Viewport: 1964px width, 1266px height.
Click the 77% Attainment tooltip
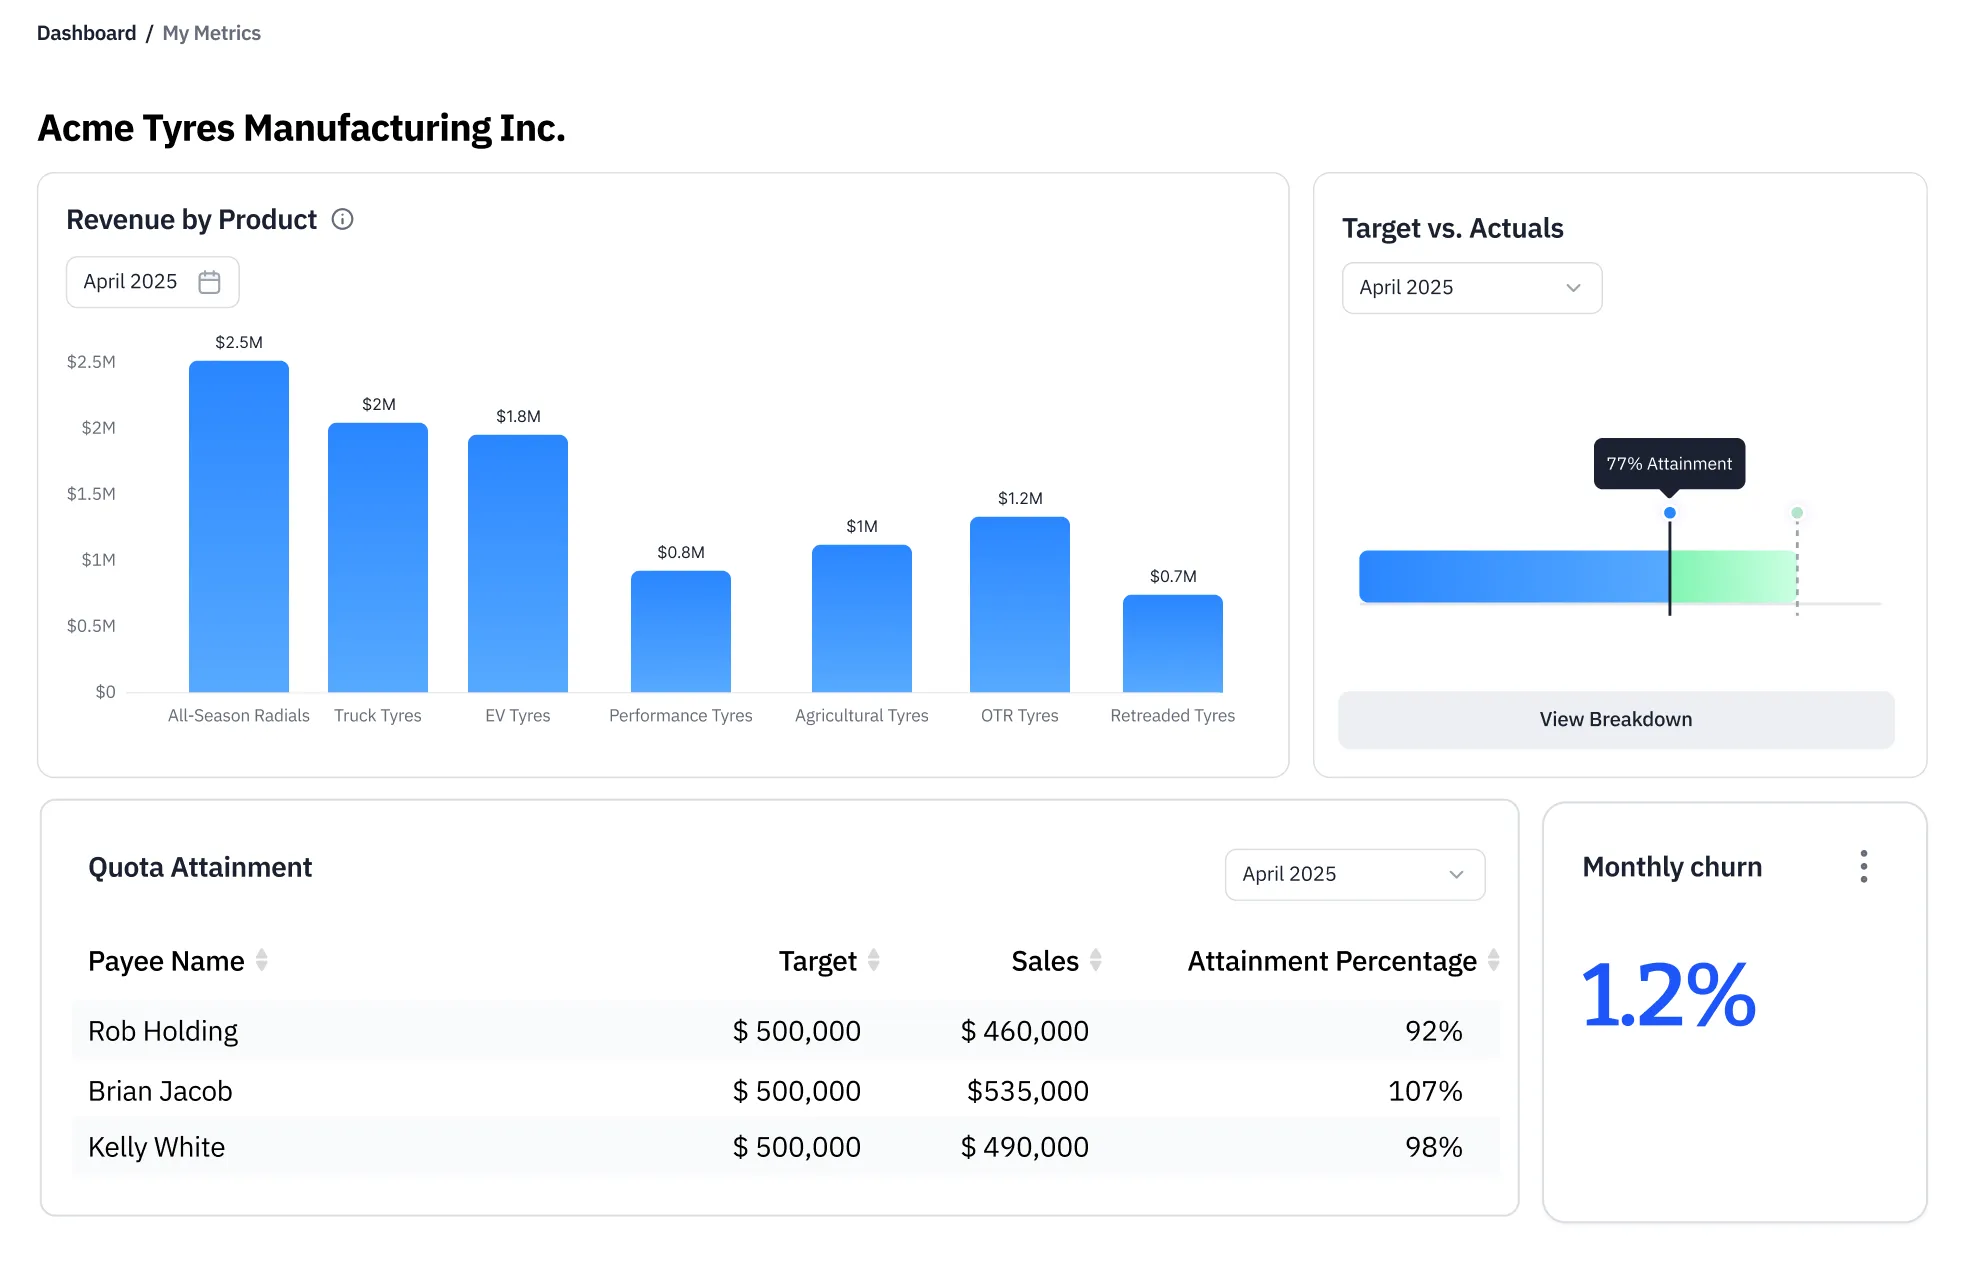click(1669, 464)
